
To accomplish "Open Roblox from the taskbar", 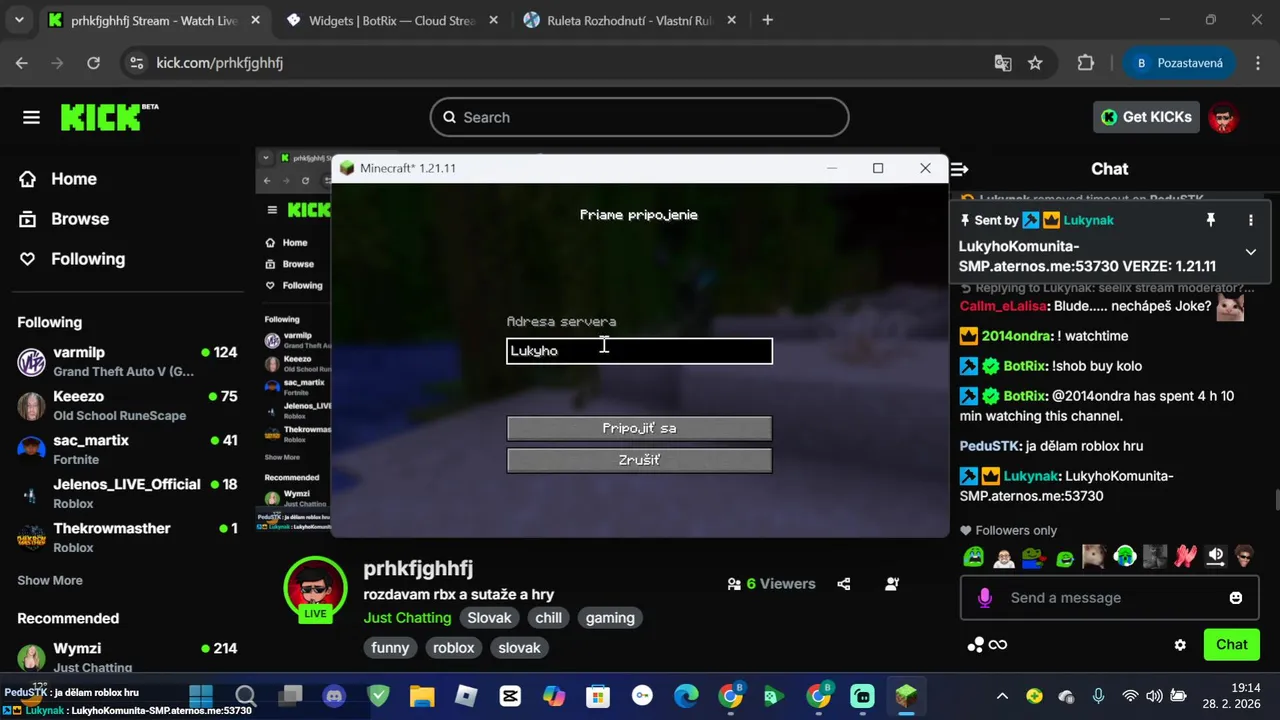I will coord(466,696).
